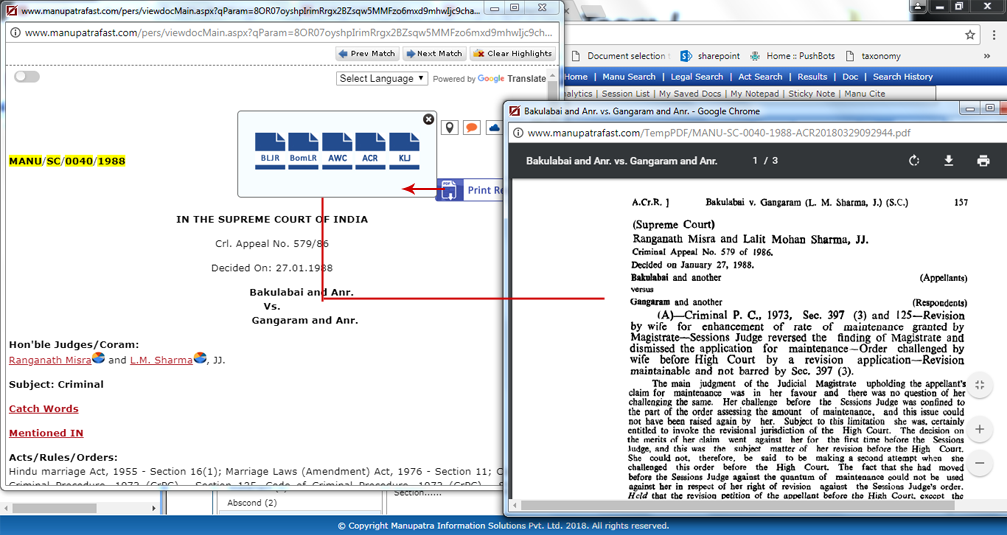The width and height of the screenshot is (1007, 535).
Task: Close the report selection popup
Action: coord(428,119)
